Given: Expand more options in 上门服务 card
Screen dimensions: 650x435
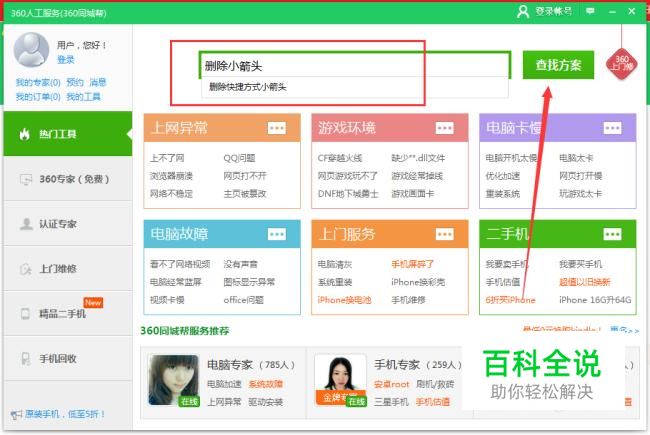Looking at the screenshot, I should (444, 234).
